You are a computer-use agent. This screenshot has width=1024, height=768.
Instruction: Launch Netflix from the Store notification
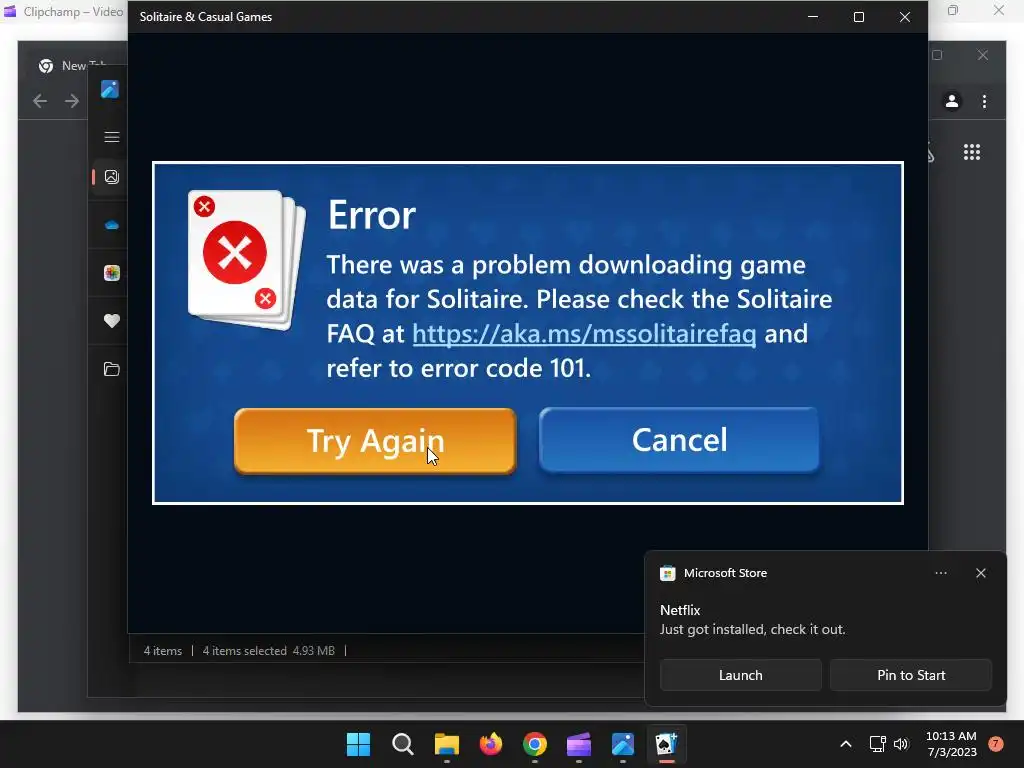[741, 675]
